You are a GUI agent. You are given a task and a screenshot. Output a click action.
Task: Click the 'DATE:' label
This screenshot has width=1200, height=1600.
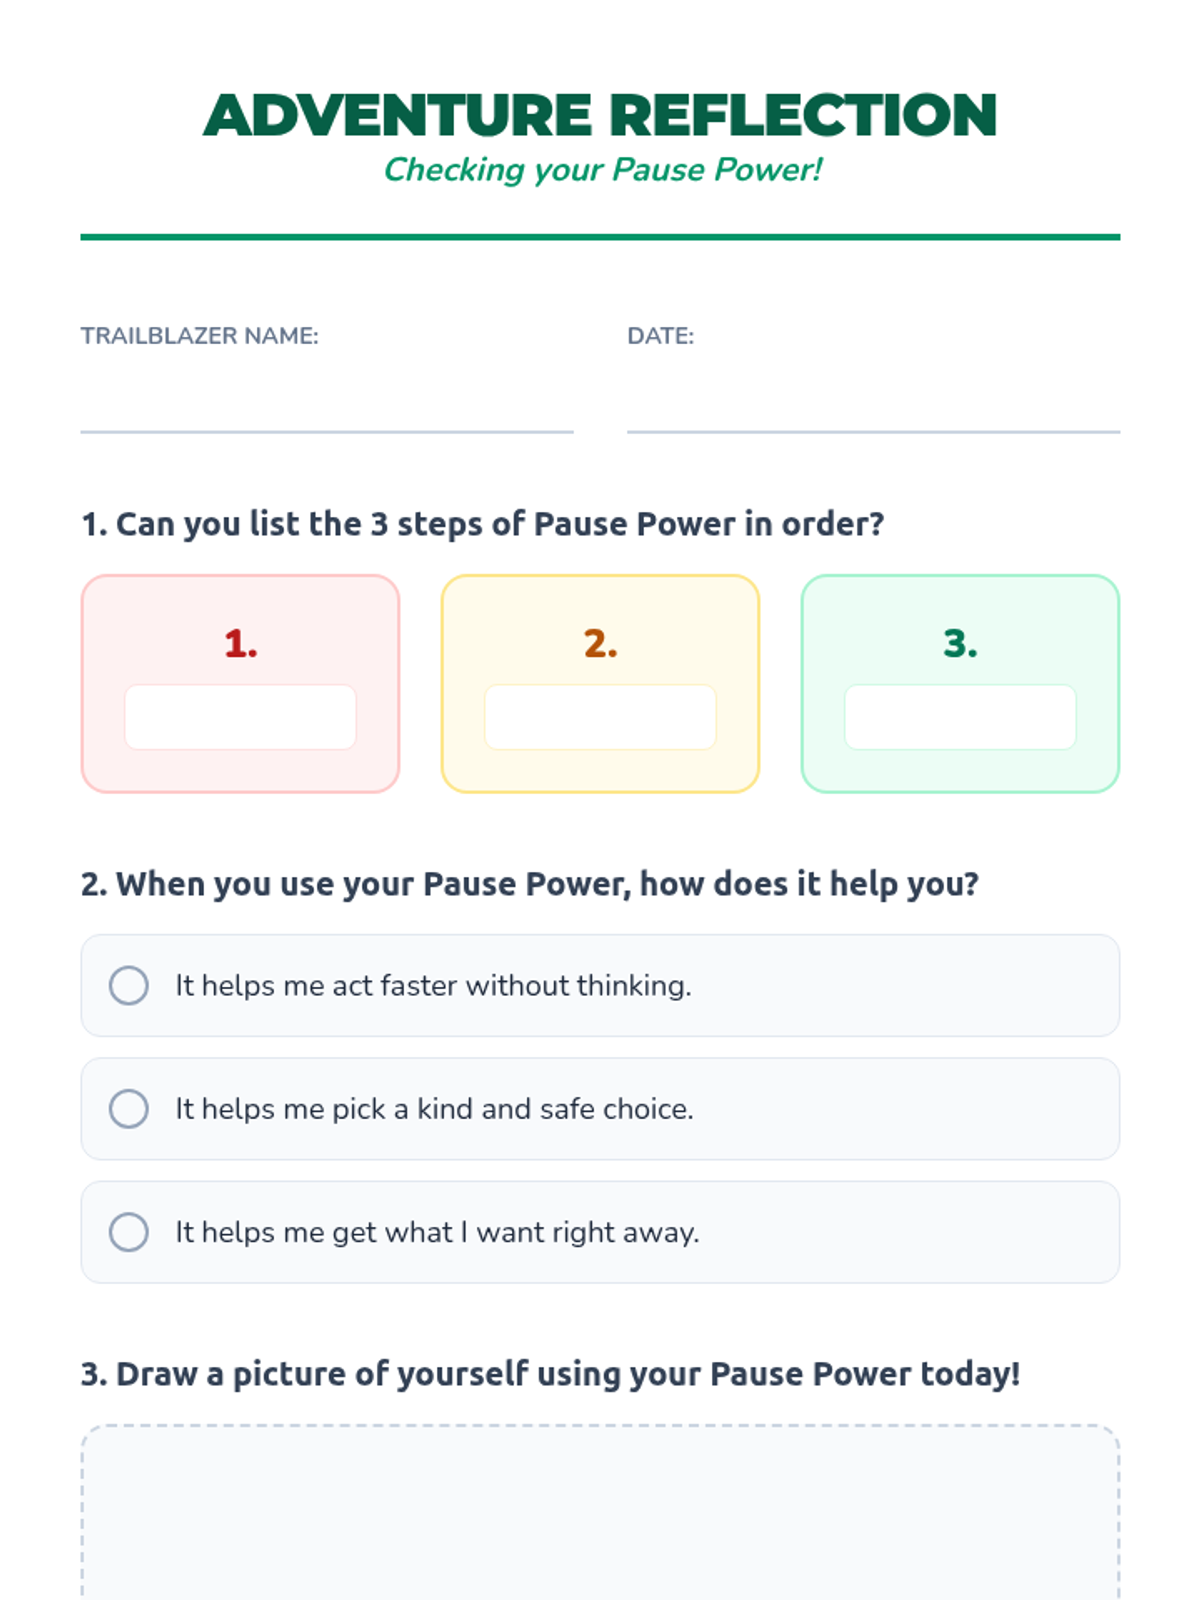pyautogui.click(x=660, y=336)
